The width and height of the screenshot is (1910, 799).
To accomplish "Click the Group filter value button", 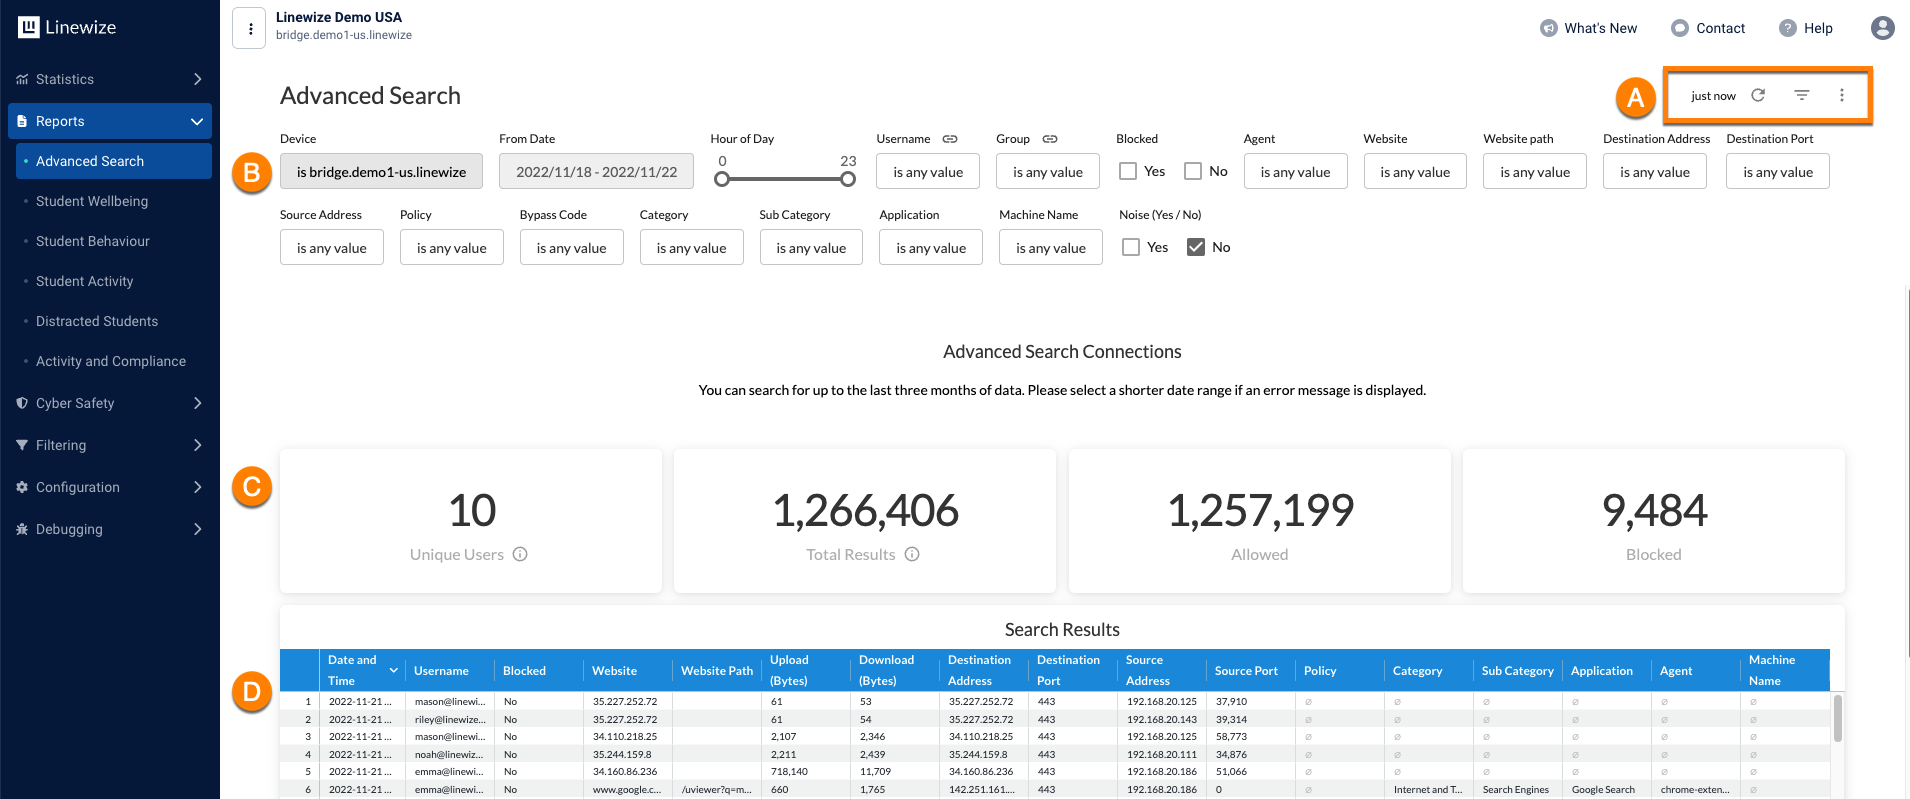I will [x=1048, y=171].
